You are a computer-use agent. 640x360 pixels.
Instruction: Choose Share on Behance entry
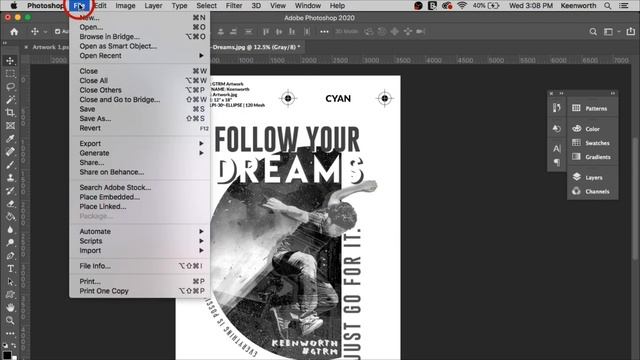[140, 172]
